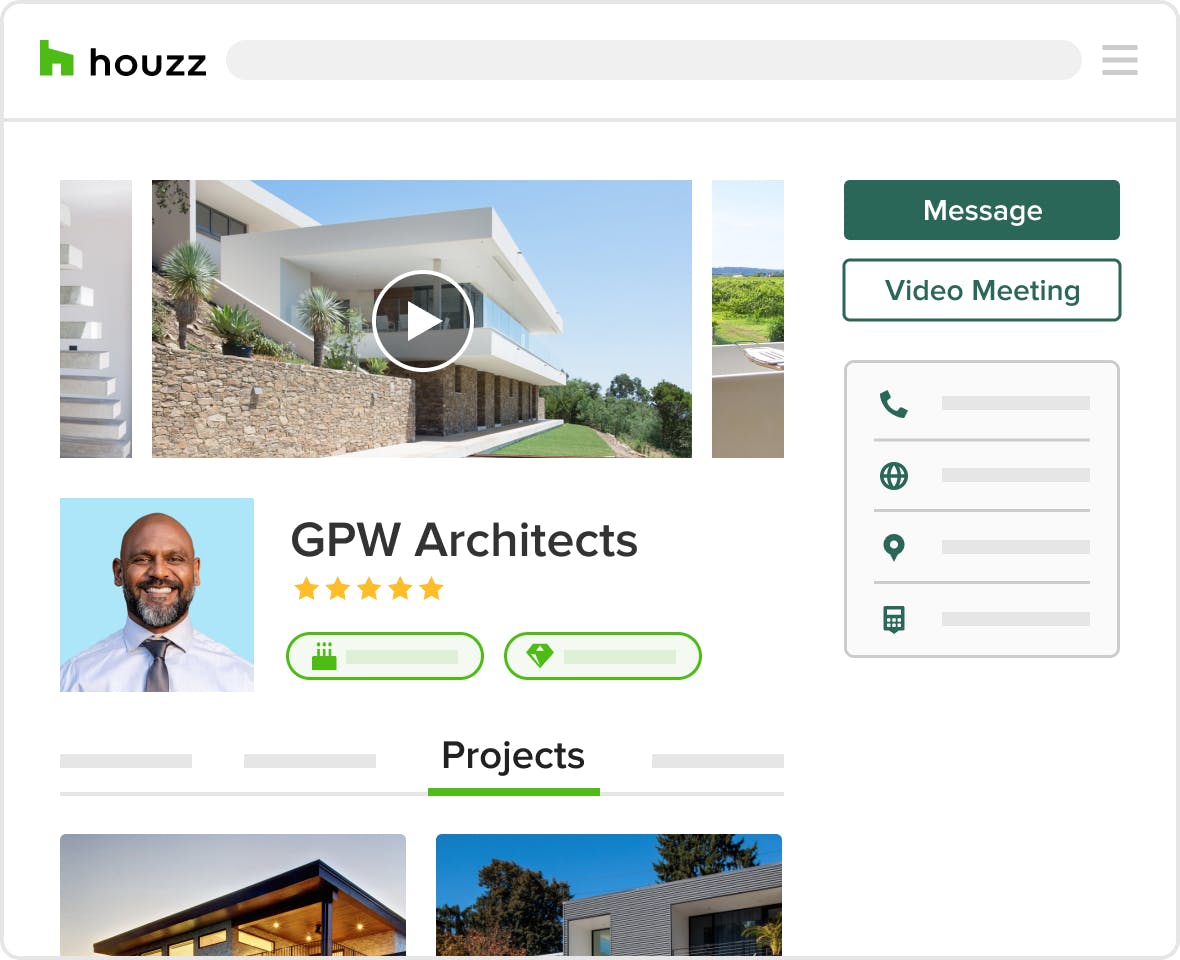Image resolution: width=1180 pixels, height=960 pixels.
Task: Switch to the Projects tab
Action: [x=513, y=755]
